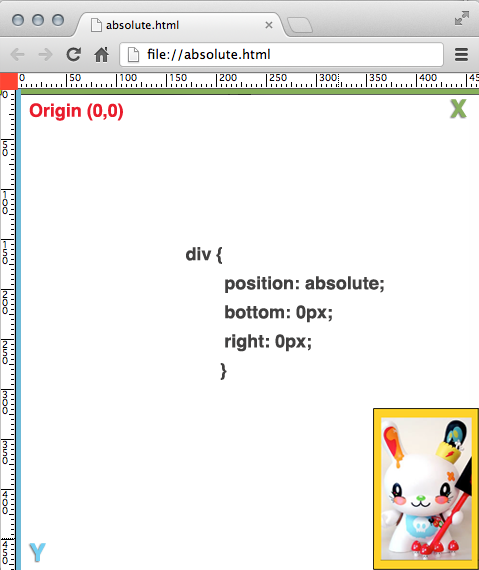
Task: Open a new tab
Action: coord(300,25)
